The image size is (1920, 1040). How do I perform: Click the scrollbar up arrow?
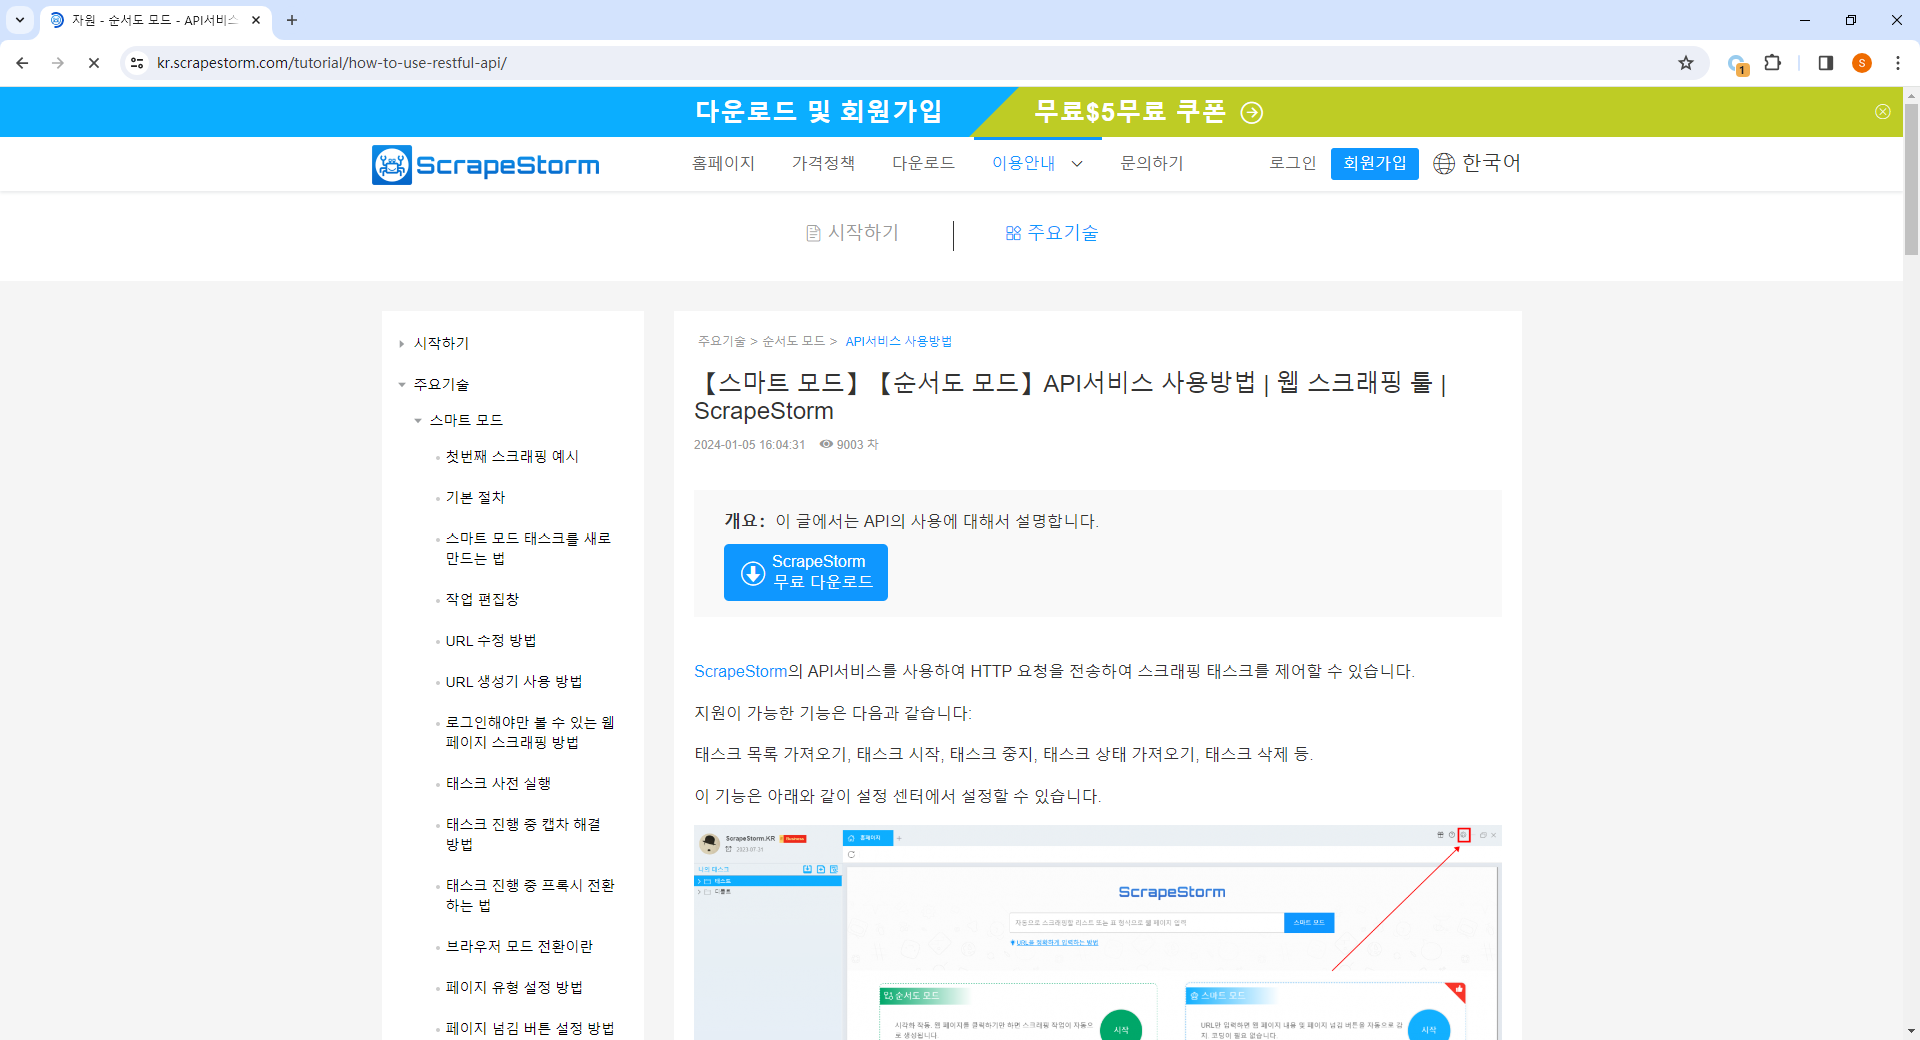pyautogui.click(x=1911, y=96)
